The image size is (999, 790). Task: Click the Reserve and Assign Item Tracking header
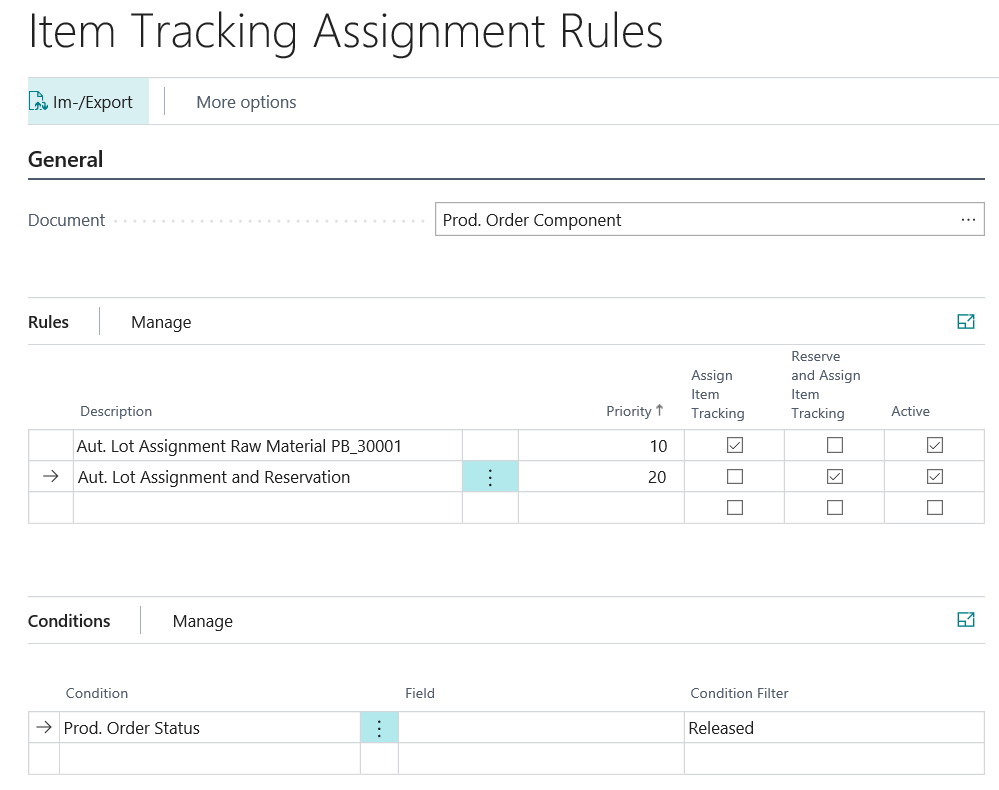point(826,385)
